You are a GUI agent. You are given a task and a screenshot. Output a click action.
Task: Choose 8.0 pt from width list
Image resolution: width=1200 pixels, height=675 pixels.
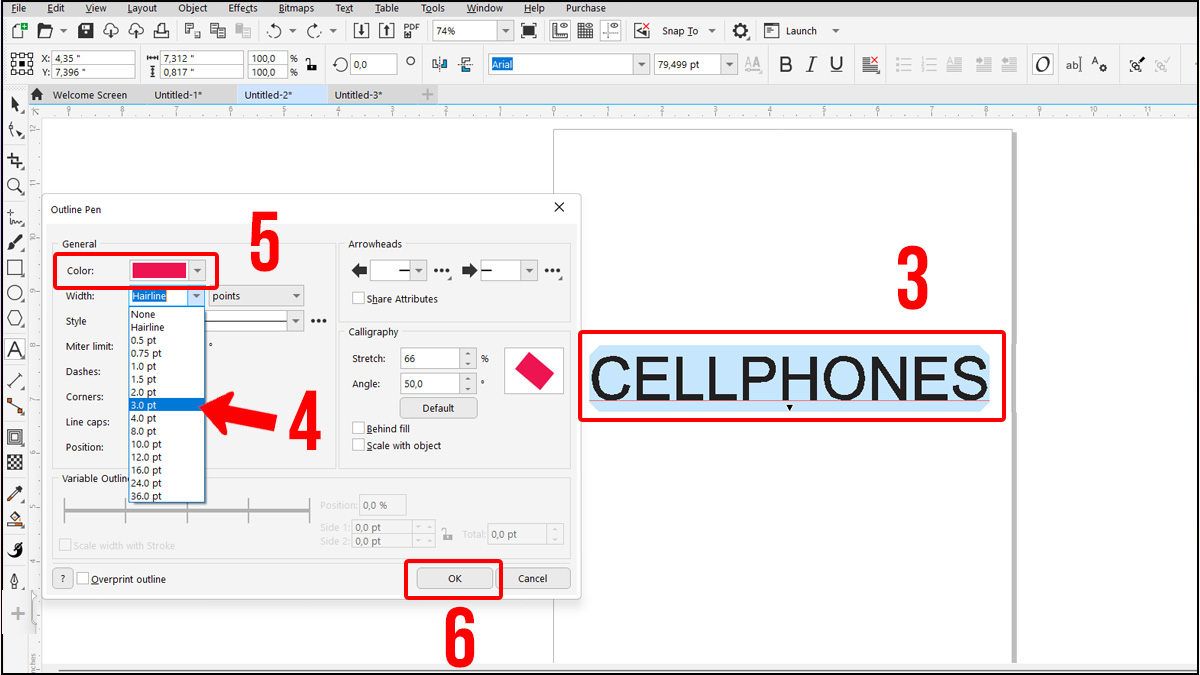166,431
